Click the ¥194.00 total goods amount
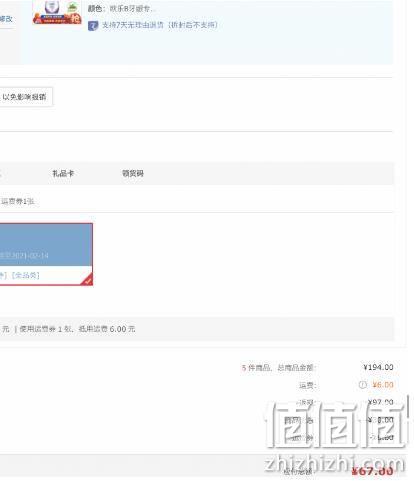Screen dimensions: 414x481 [378, 367]
